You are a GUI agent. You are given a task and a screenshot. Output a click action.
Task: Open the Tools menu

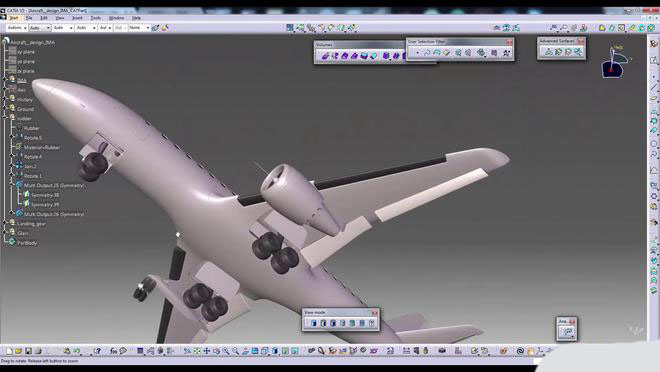coord(96,18)
